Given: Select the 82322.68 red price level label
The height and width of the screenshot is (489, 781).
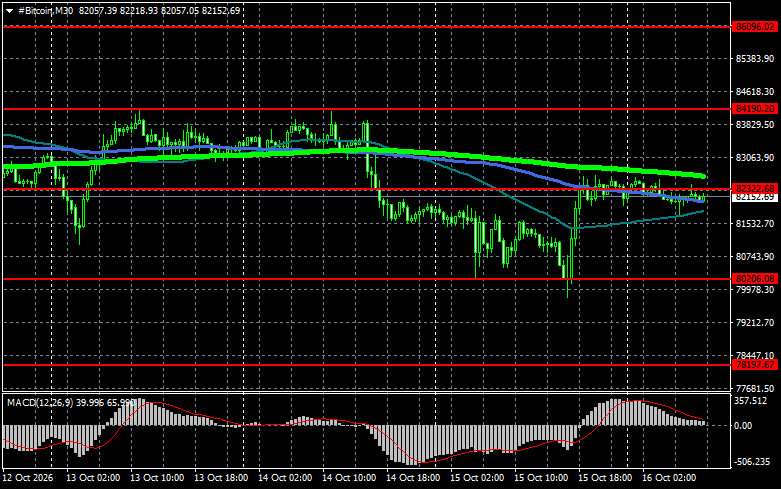Looking at the screenshot, I should coord(755,189).
